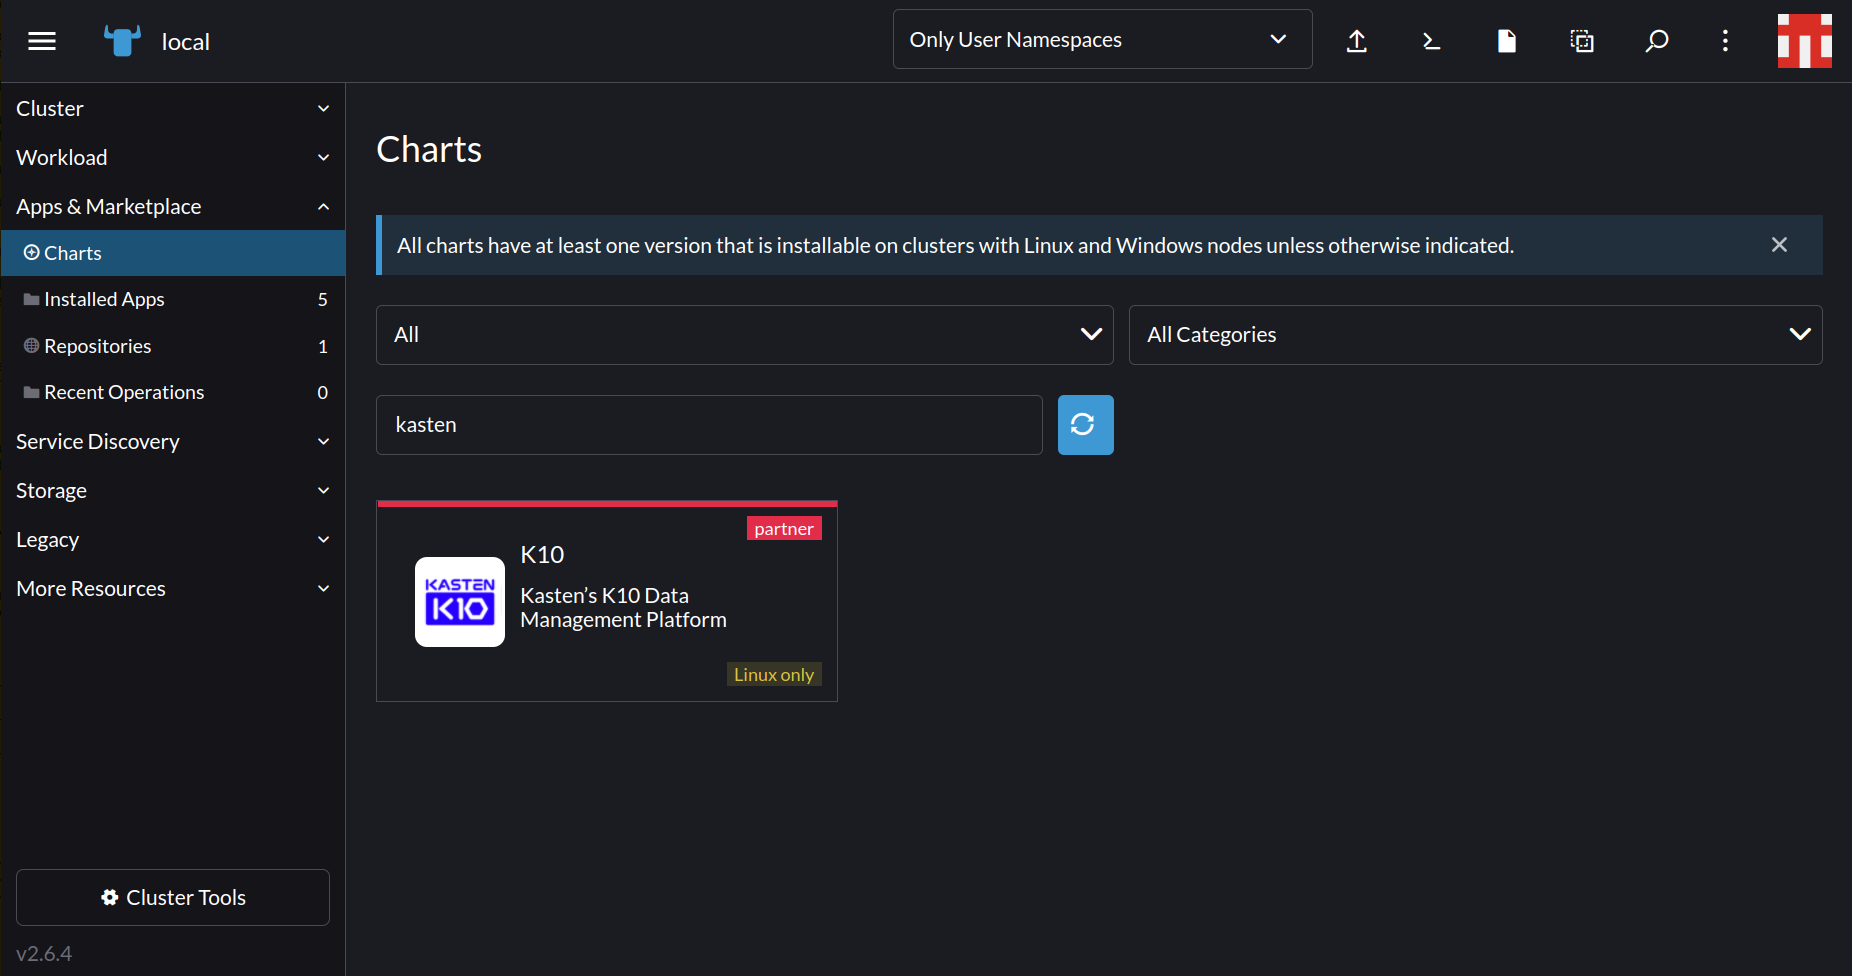Viewport: 1852px width, 976px height.
Task: Open the kubectl shell icon
Action: point(1431,41)
